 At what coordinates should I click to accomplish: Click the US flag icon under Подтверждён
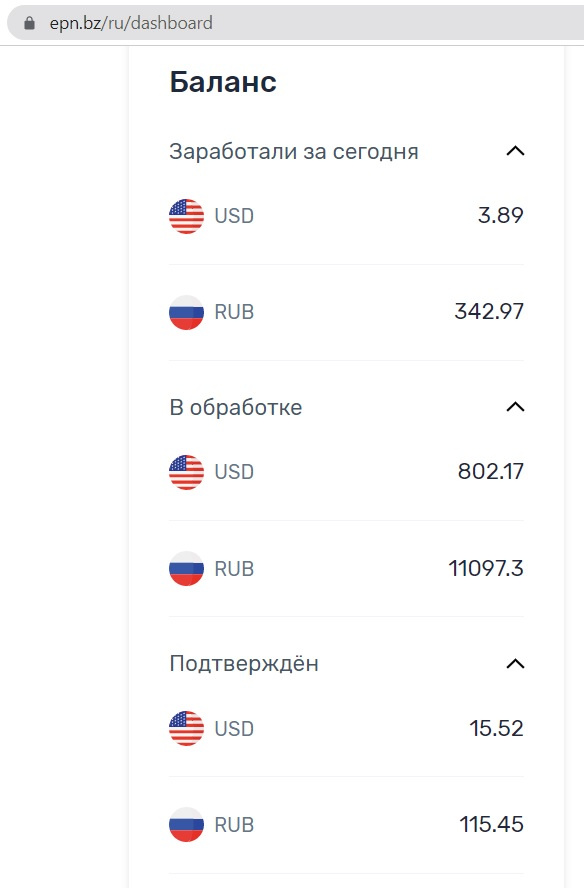(x=186, y=728)
